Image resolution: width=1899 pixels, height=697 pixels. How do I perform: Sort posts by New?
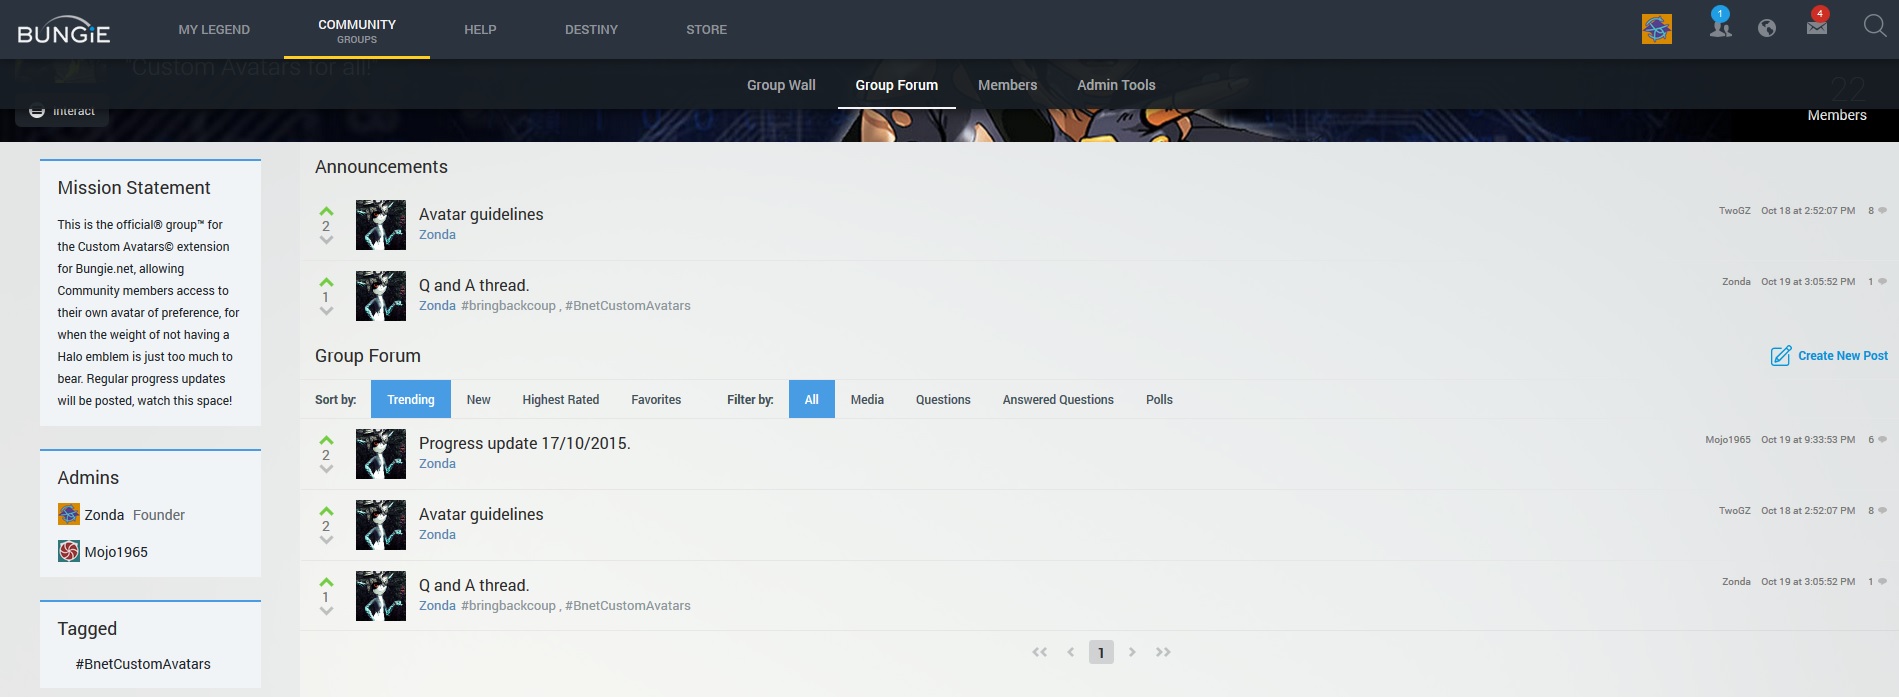[x=478, y=399]
